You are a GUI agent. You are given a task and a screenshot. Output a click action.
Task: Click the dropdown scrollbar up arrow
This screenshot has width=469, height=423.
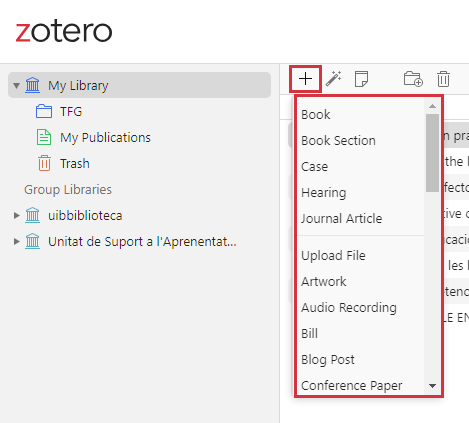(x=432, y=106)
